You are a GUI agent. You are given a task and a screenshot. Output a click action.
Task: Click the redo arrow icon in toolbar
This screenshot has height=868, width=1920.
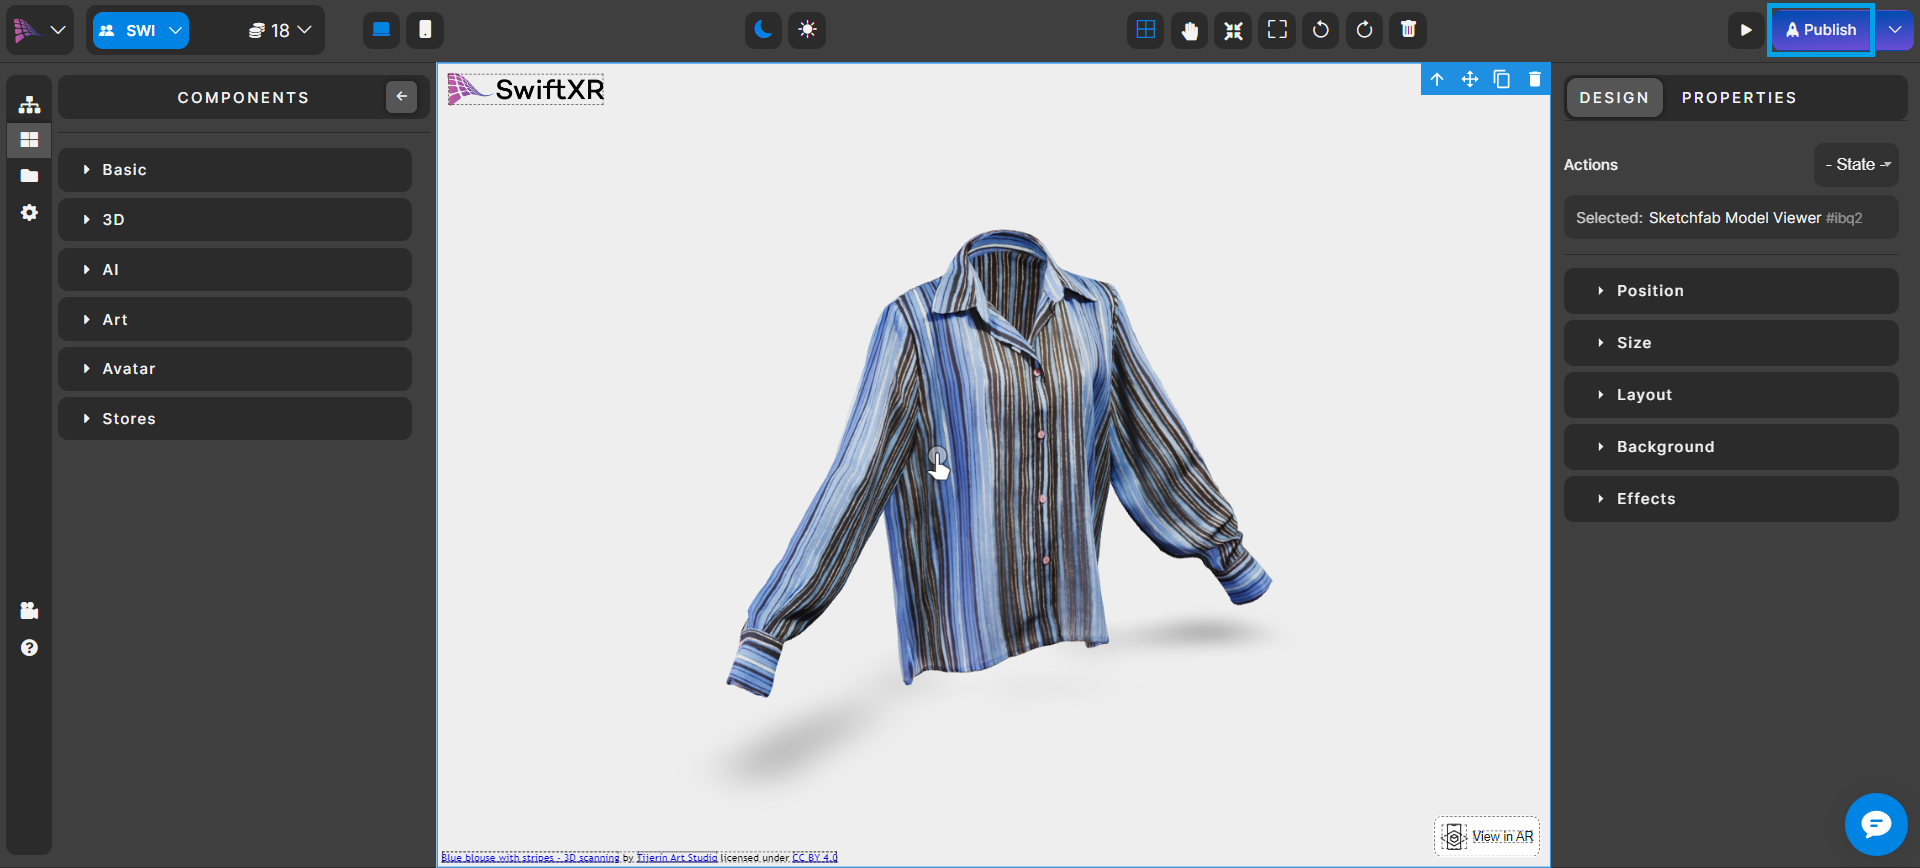(1364, 30)
